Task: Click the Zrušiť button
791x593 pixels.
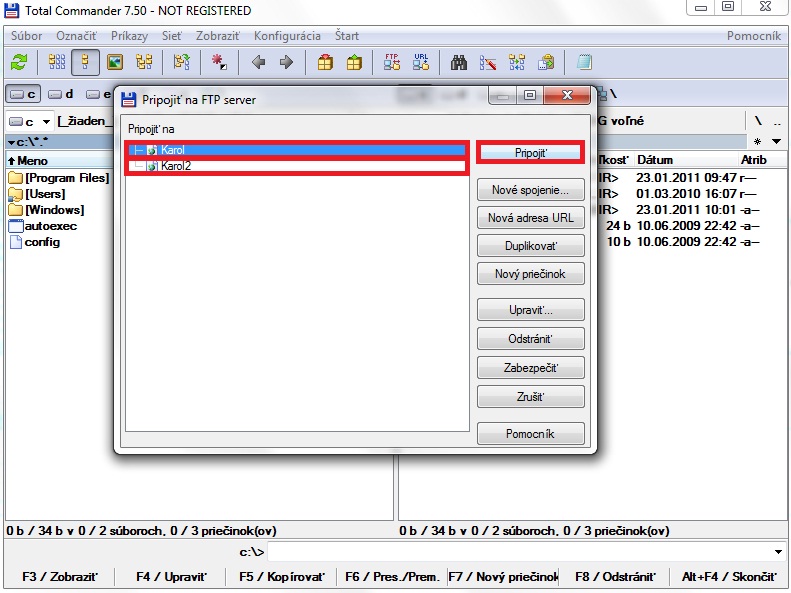Action: pyautogui.click(x=531, y=397)
